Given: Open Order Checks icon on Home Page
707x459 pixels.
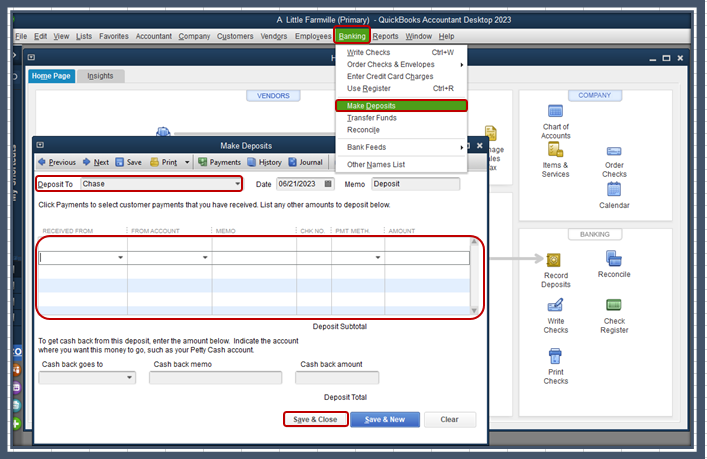Looking at the screenshot, I should [x=614, y=151].
